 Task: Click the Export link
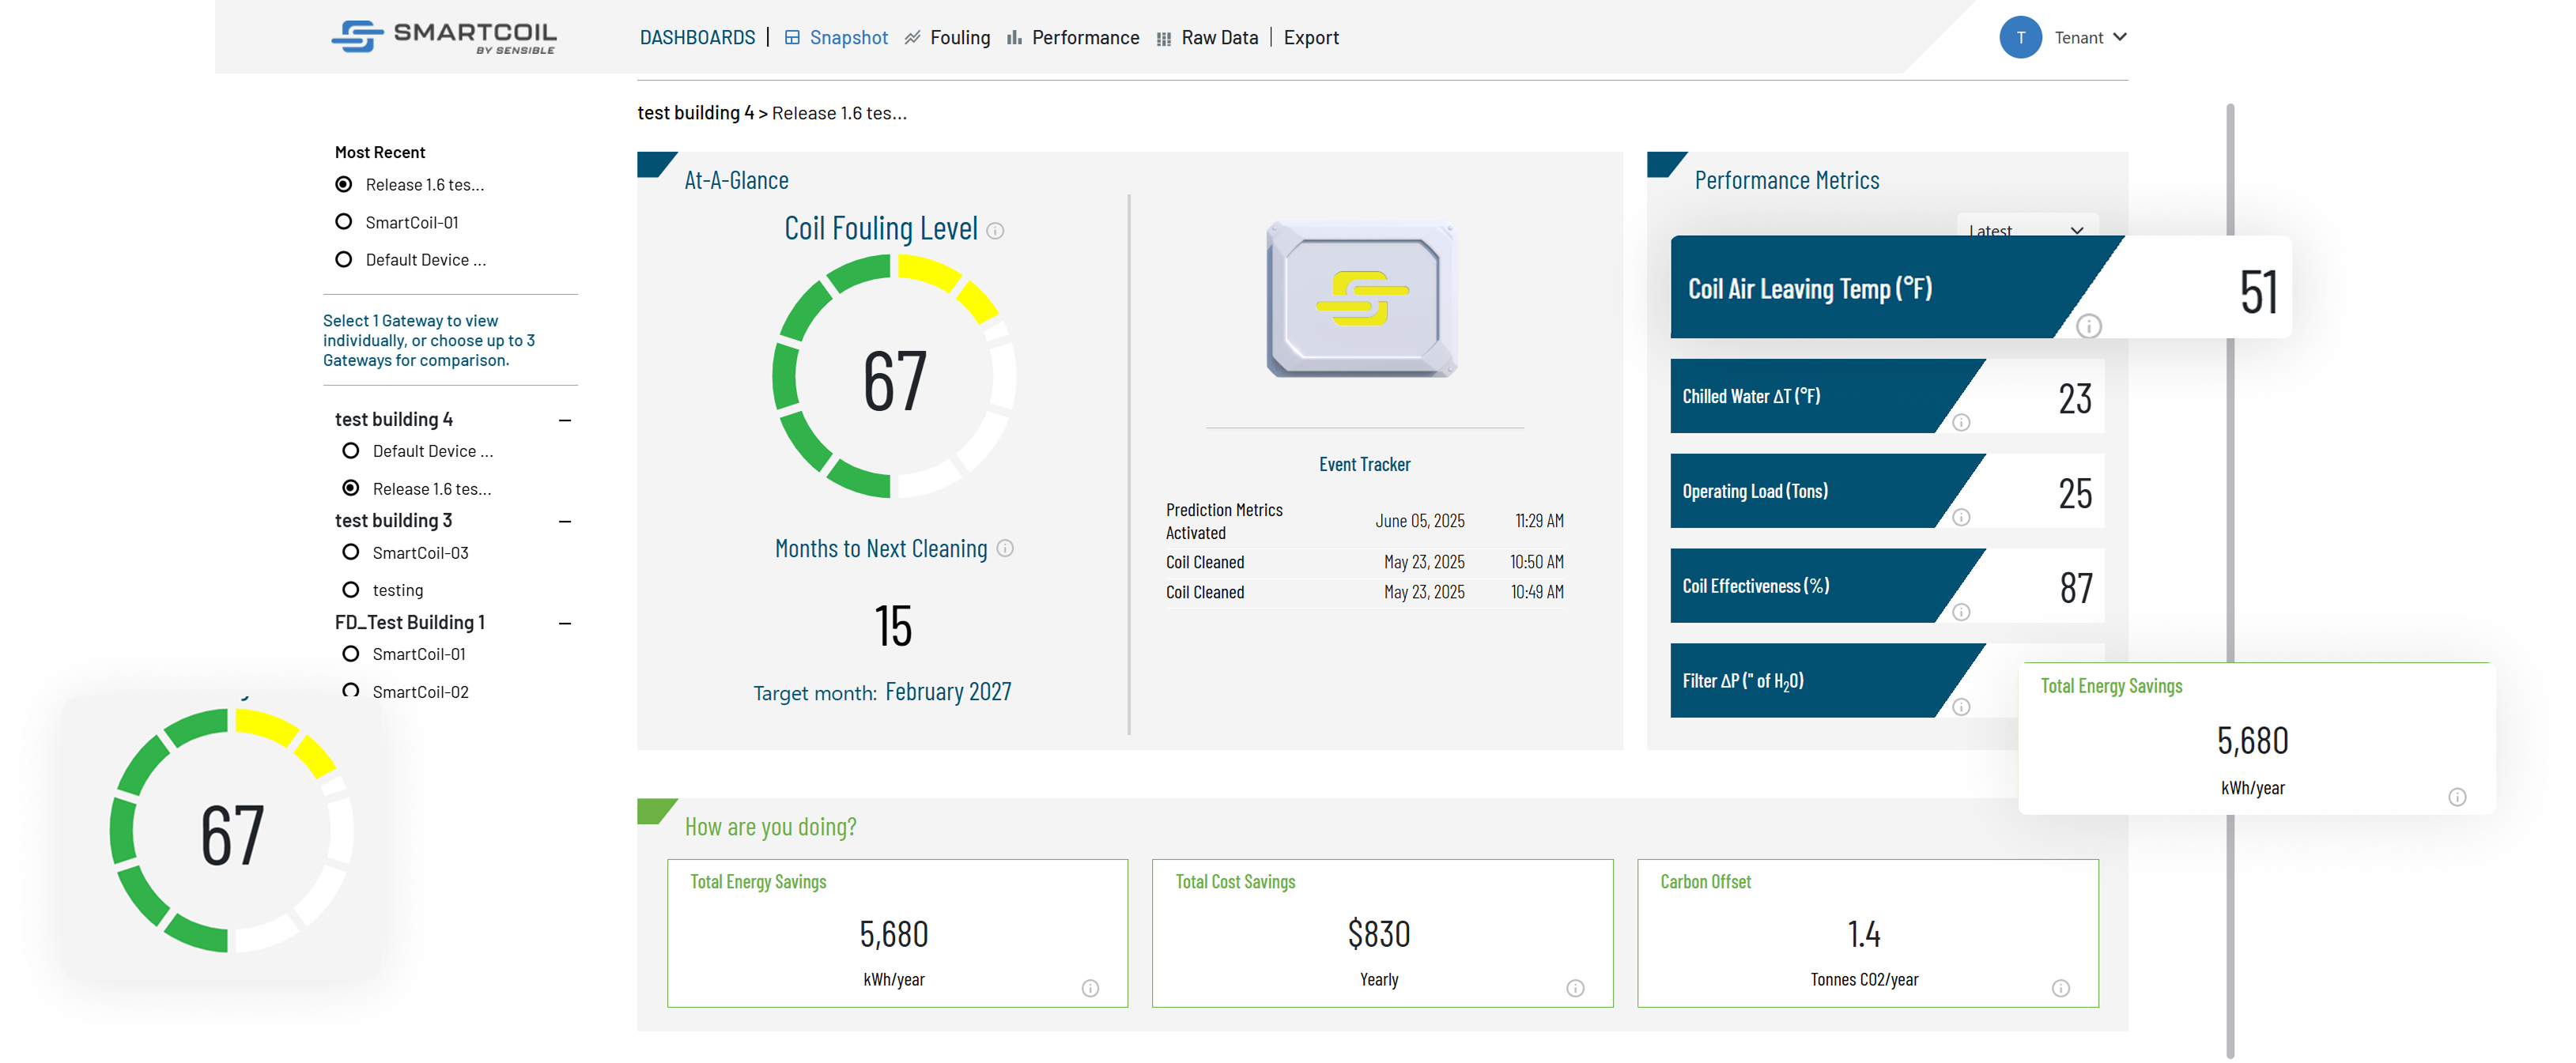pos(1310,38)
